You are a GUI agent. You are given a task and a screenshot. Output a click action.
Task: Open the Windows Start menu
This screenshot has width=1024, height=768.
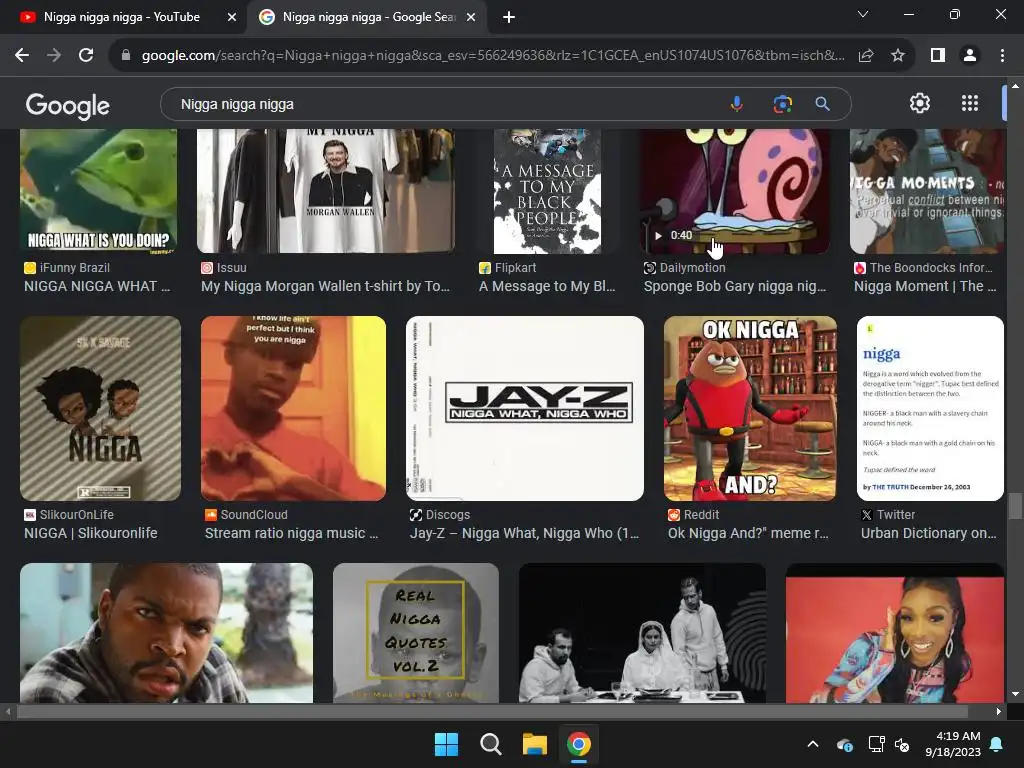click(x=447, y=744)
